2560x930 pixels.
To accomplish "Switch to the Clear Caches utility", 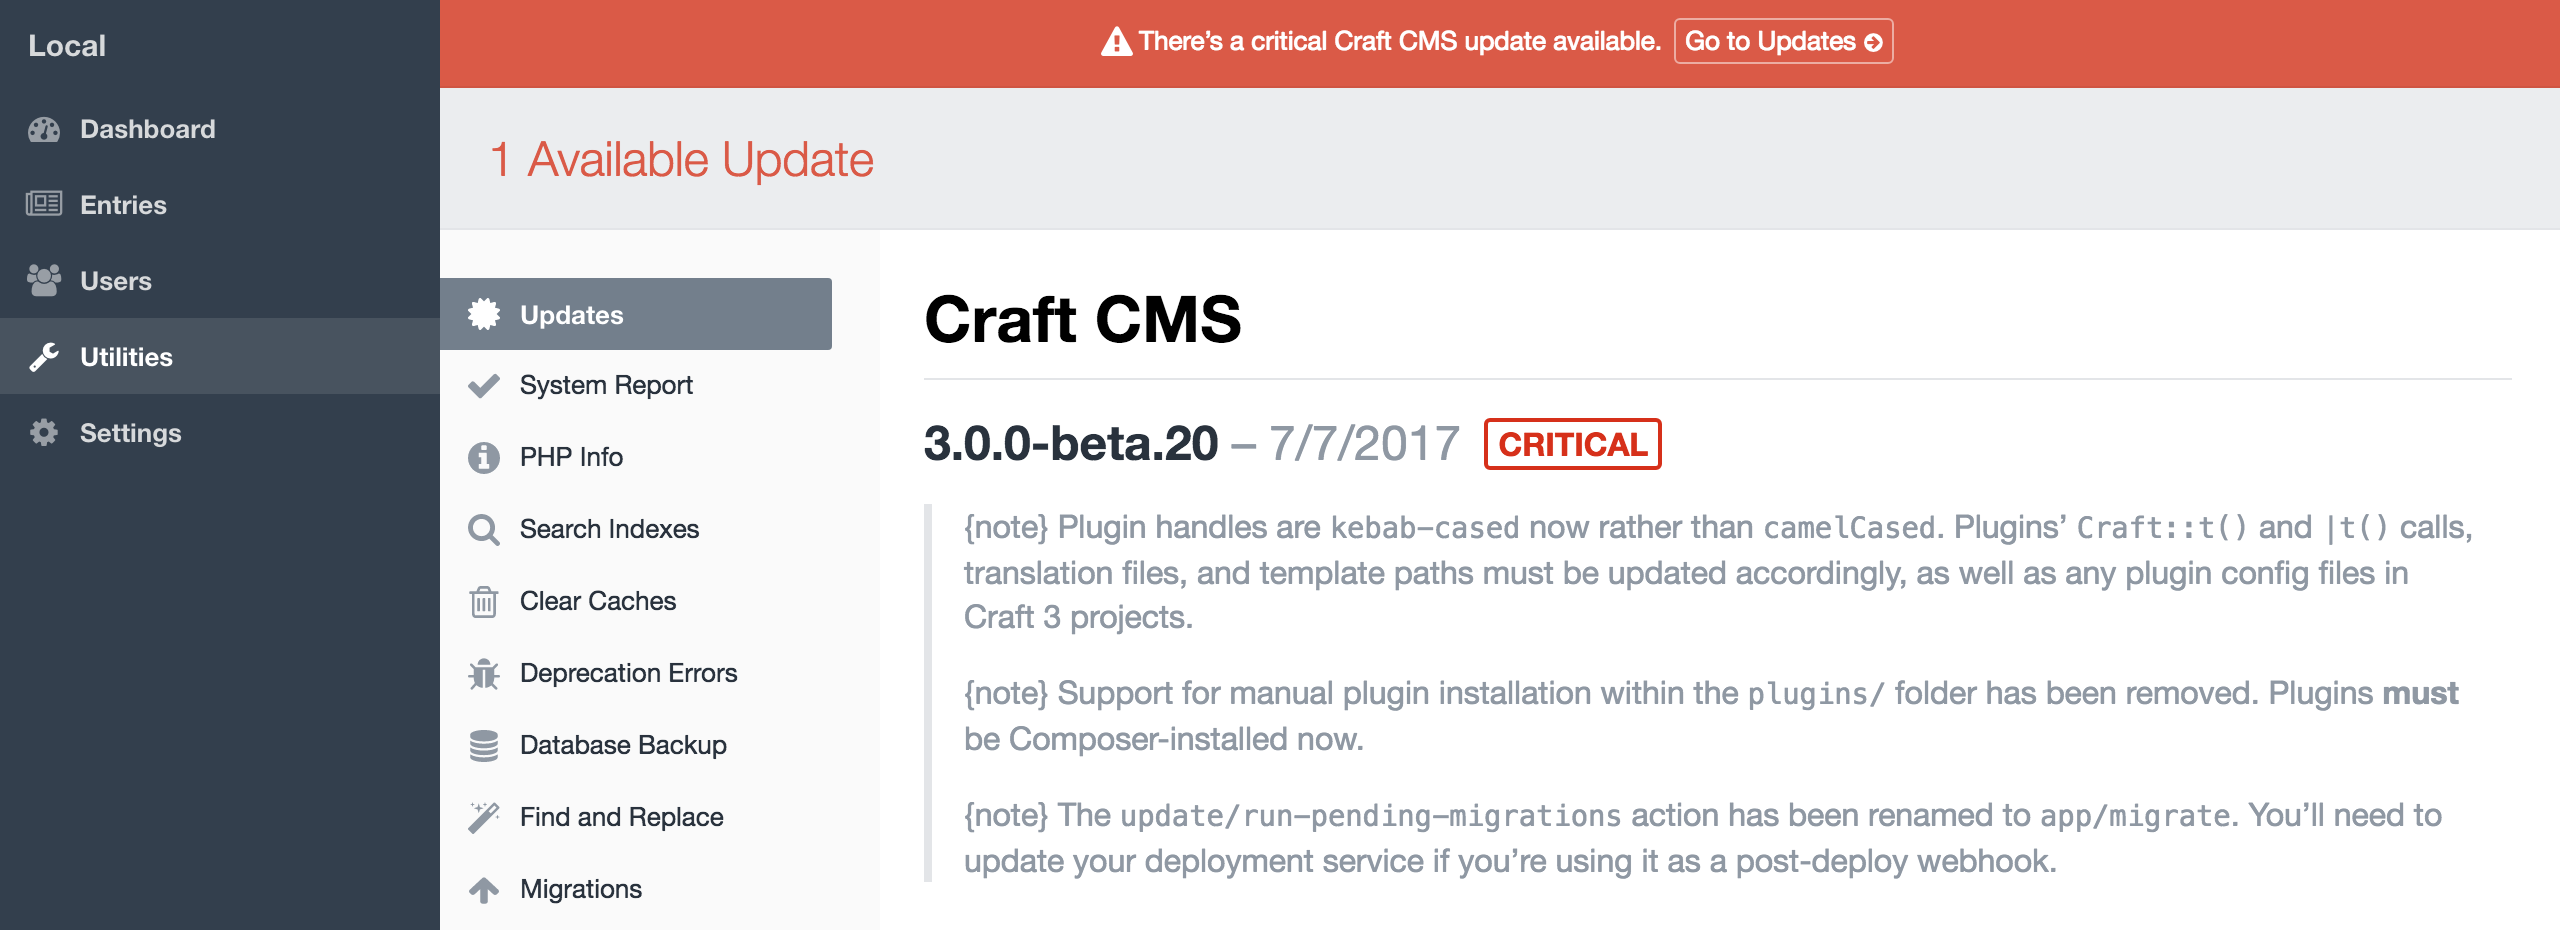I will tap(597, 600).
